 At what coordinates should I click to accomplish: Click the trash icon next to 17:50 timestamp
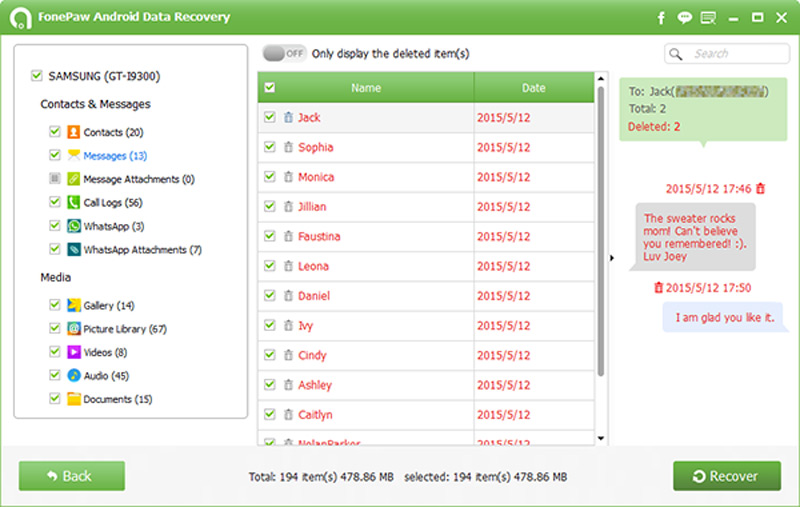point(659,288)
